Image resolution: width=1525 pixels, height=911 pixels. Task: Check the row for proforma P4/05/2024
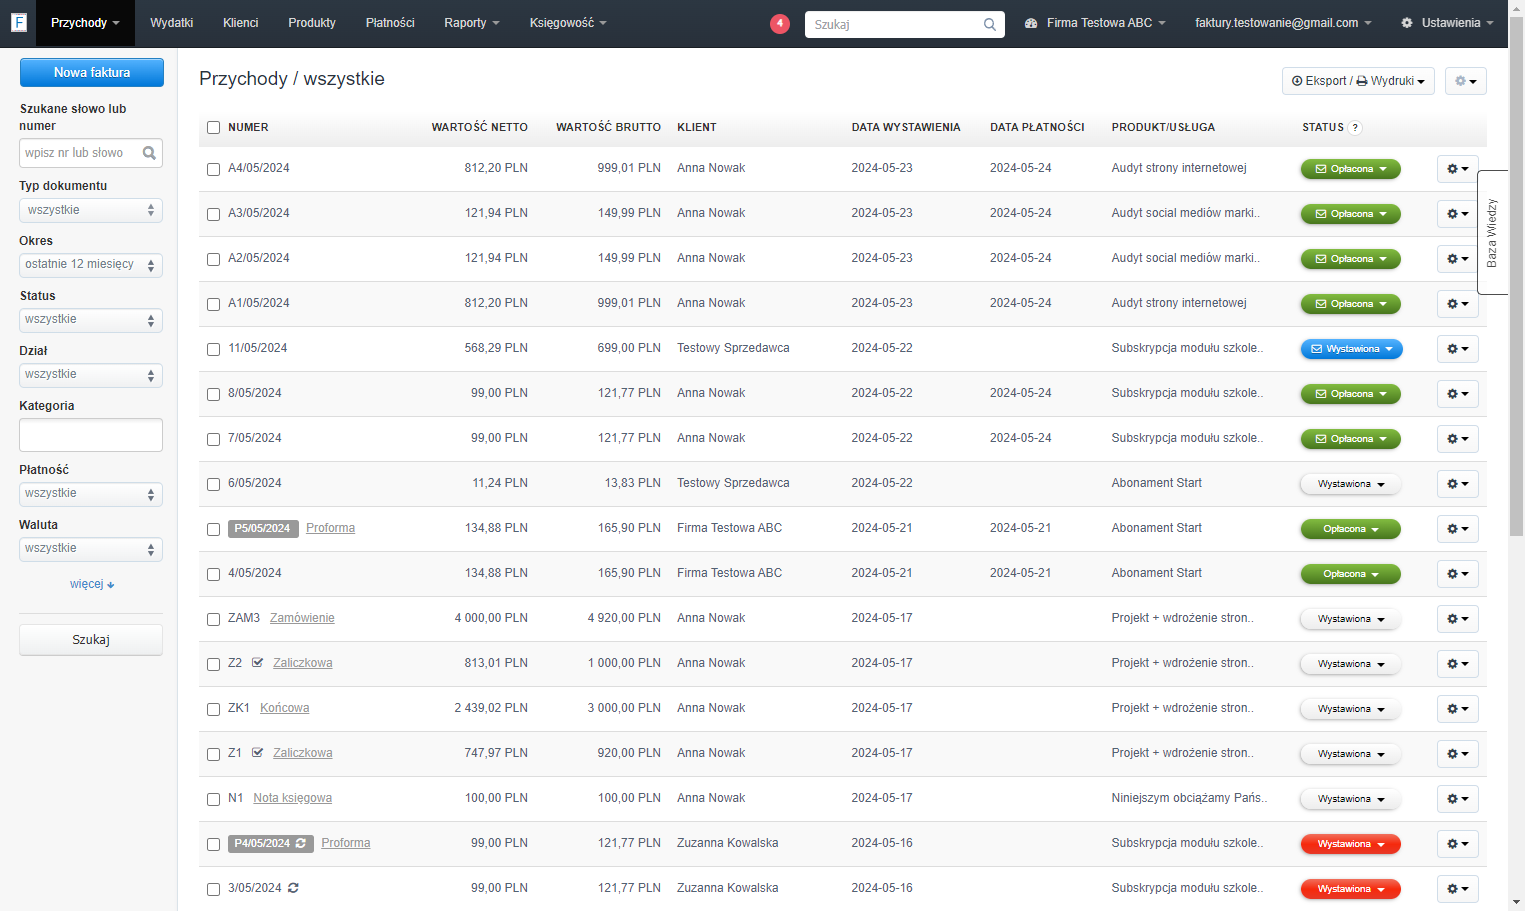point(213,844)
